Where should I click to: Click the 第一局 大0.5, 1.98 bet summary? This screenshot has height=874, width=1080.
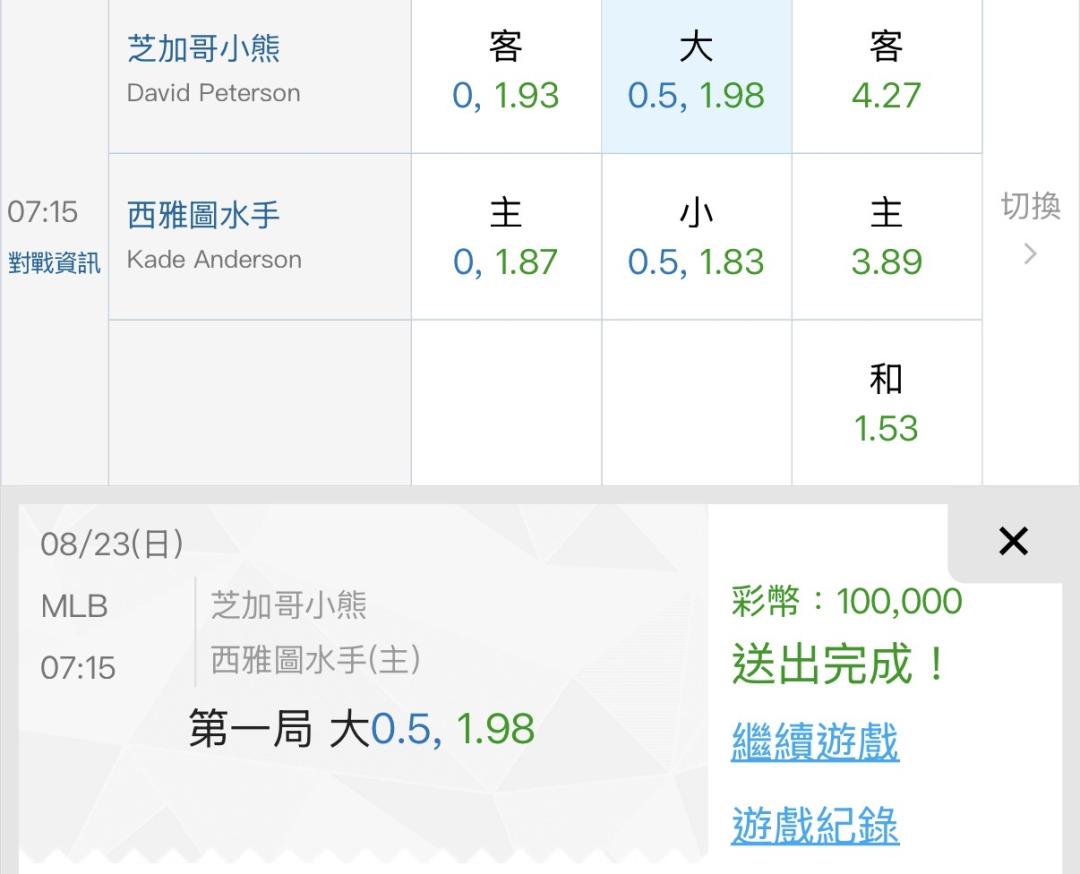(362, 729)
